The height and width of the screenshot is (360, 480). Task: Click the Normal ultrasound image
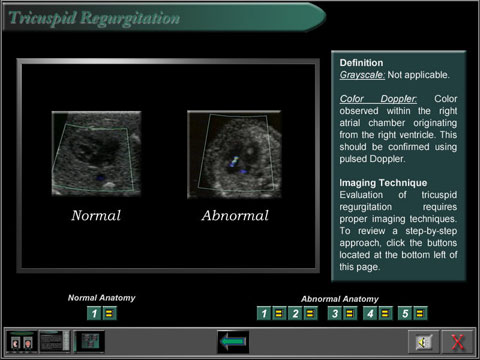(x=96, y=153)
